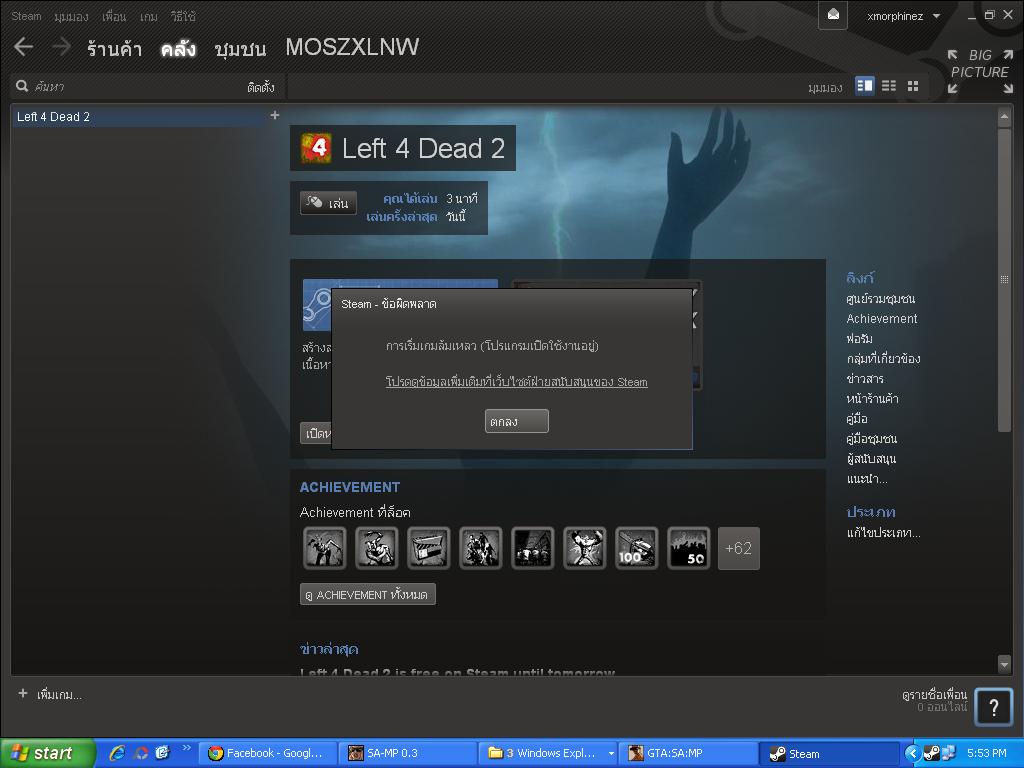Open the chainsaw 100 achievement icon
The height and width of the screenshot is (768, 1024).
pos(637,549)
